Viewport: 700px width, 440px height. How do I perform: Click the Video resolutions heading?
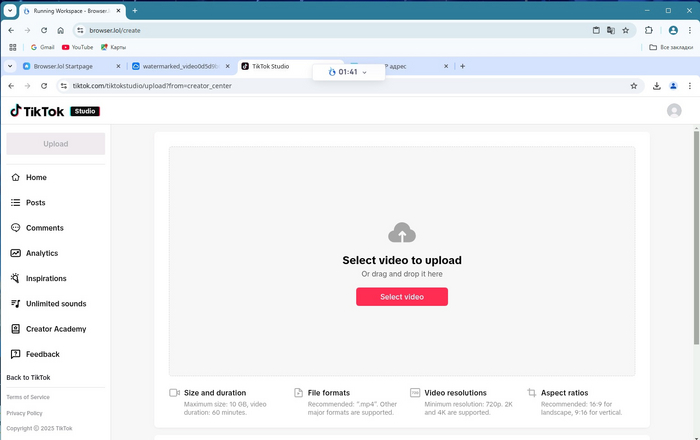coord(455,393)
